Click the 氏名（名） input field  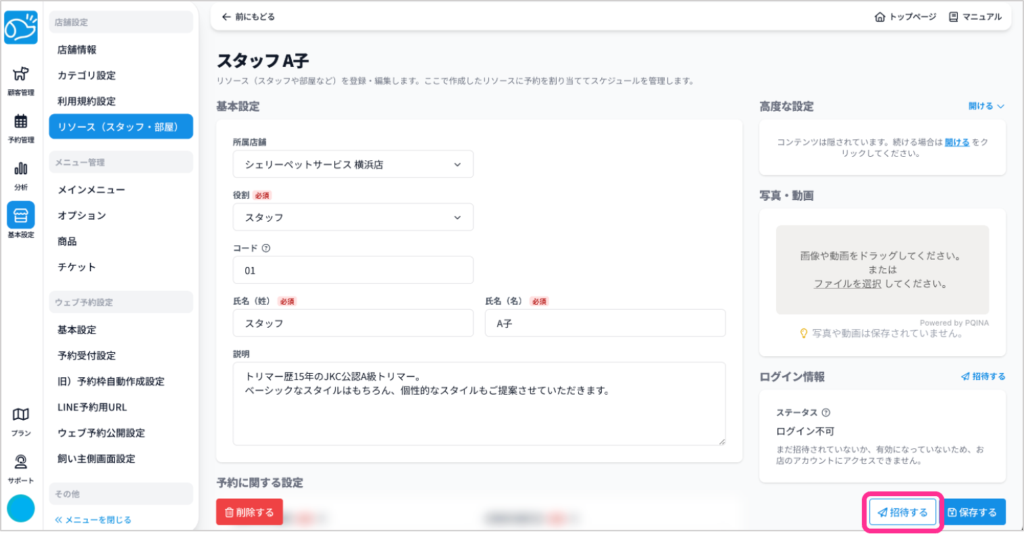click(605, 323)
